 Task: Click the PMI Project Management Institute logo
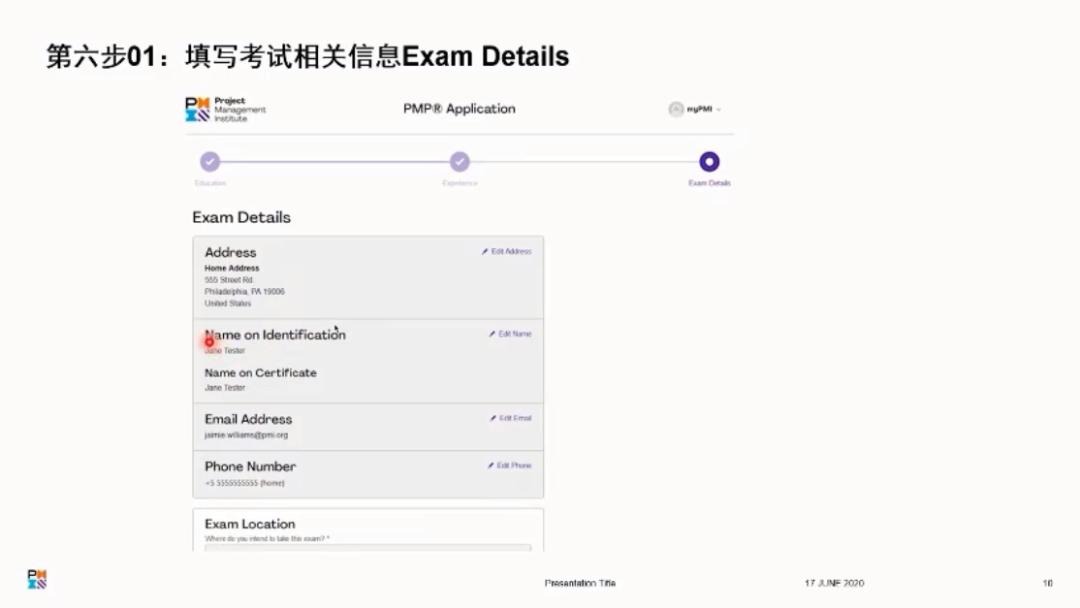pos(220,110)
